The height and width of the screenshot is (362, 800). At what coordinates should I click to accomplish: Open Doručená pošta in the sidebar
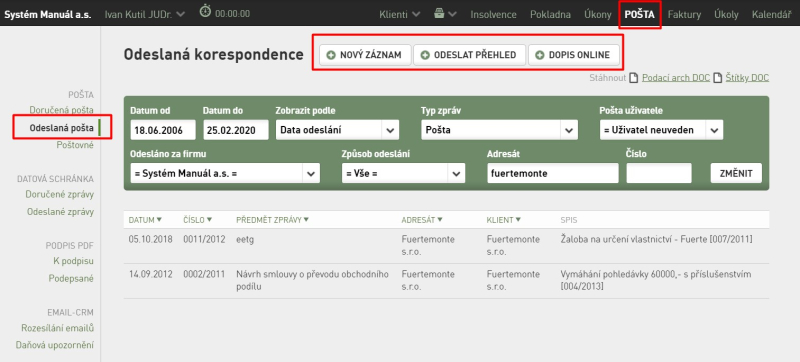click(x=61, y=110)
